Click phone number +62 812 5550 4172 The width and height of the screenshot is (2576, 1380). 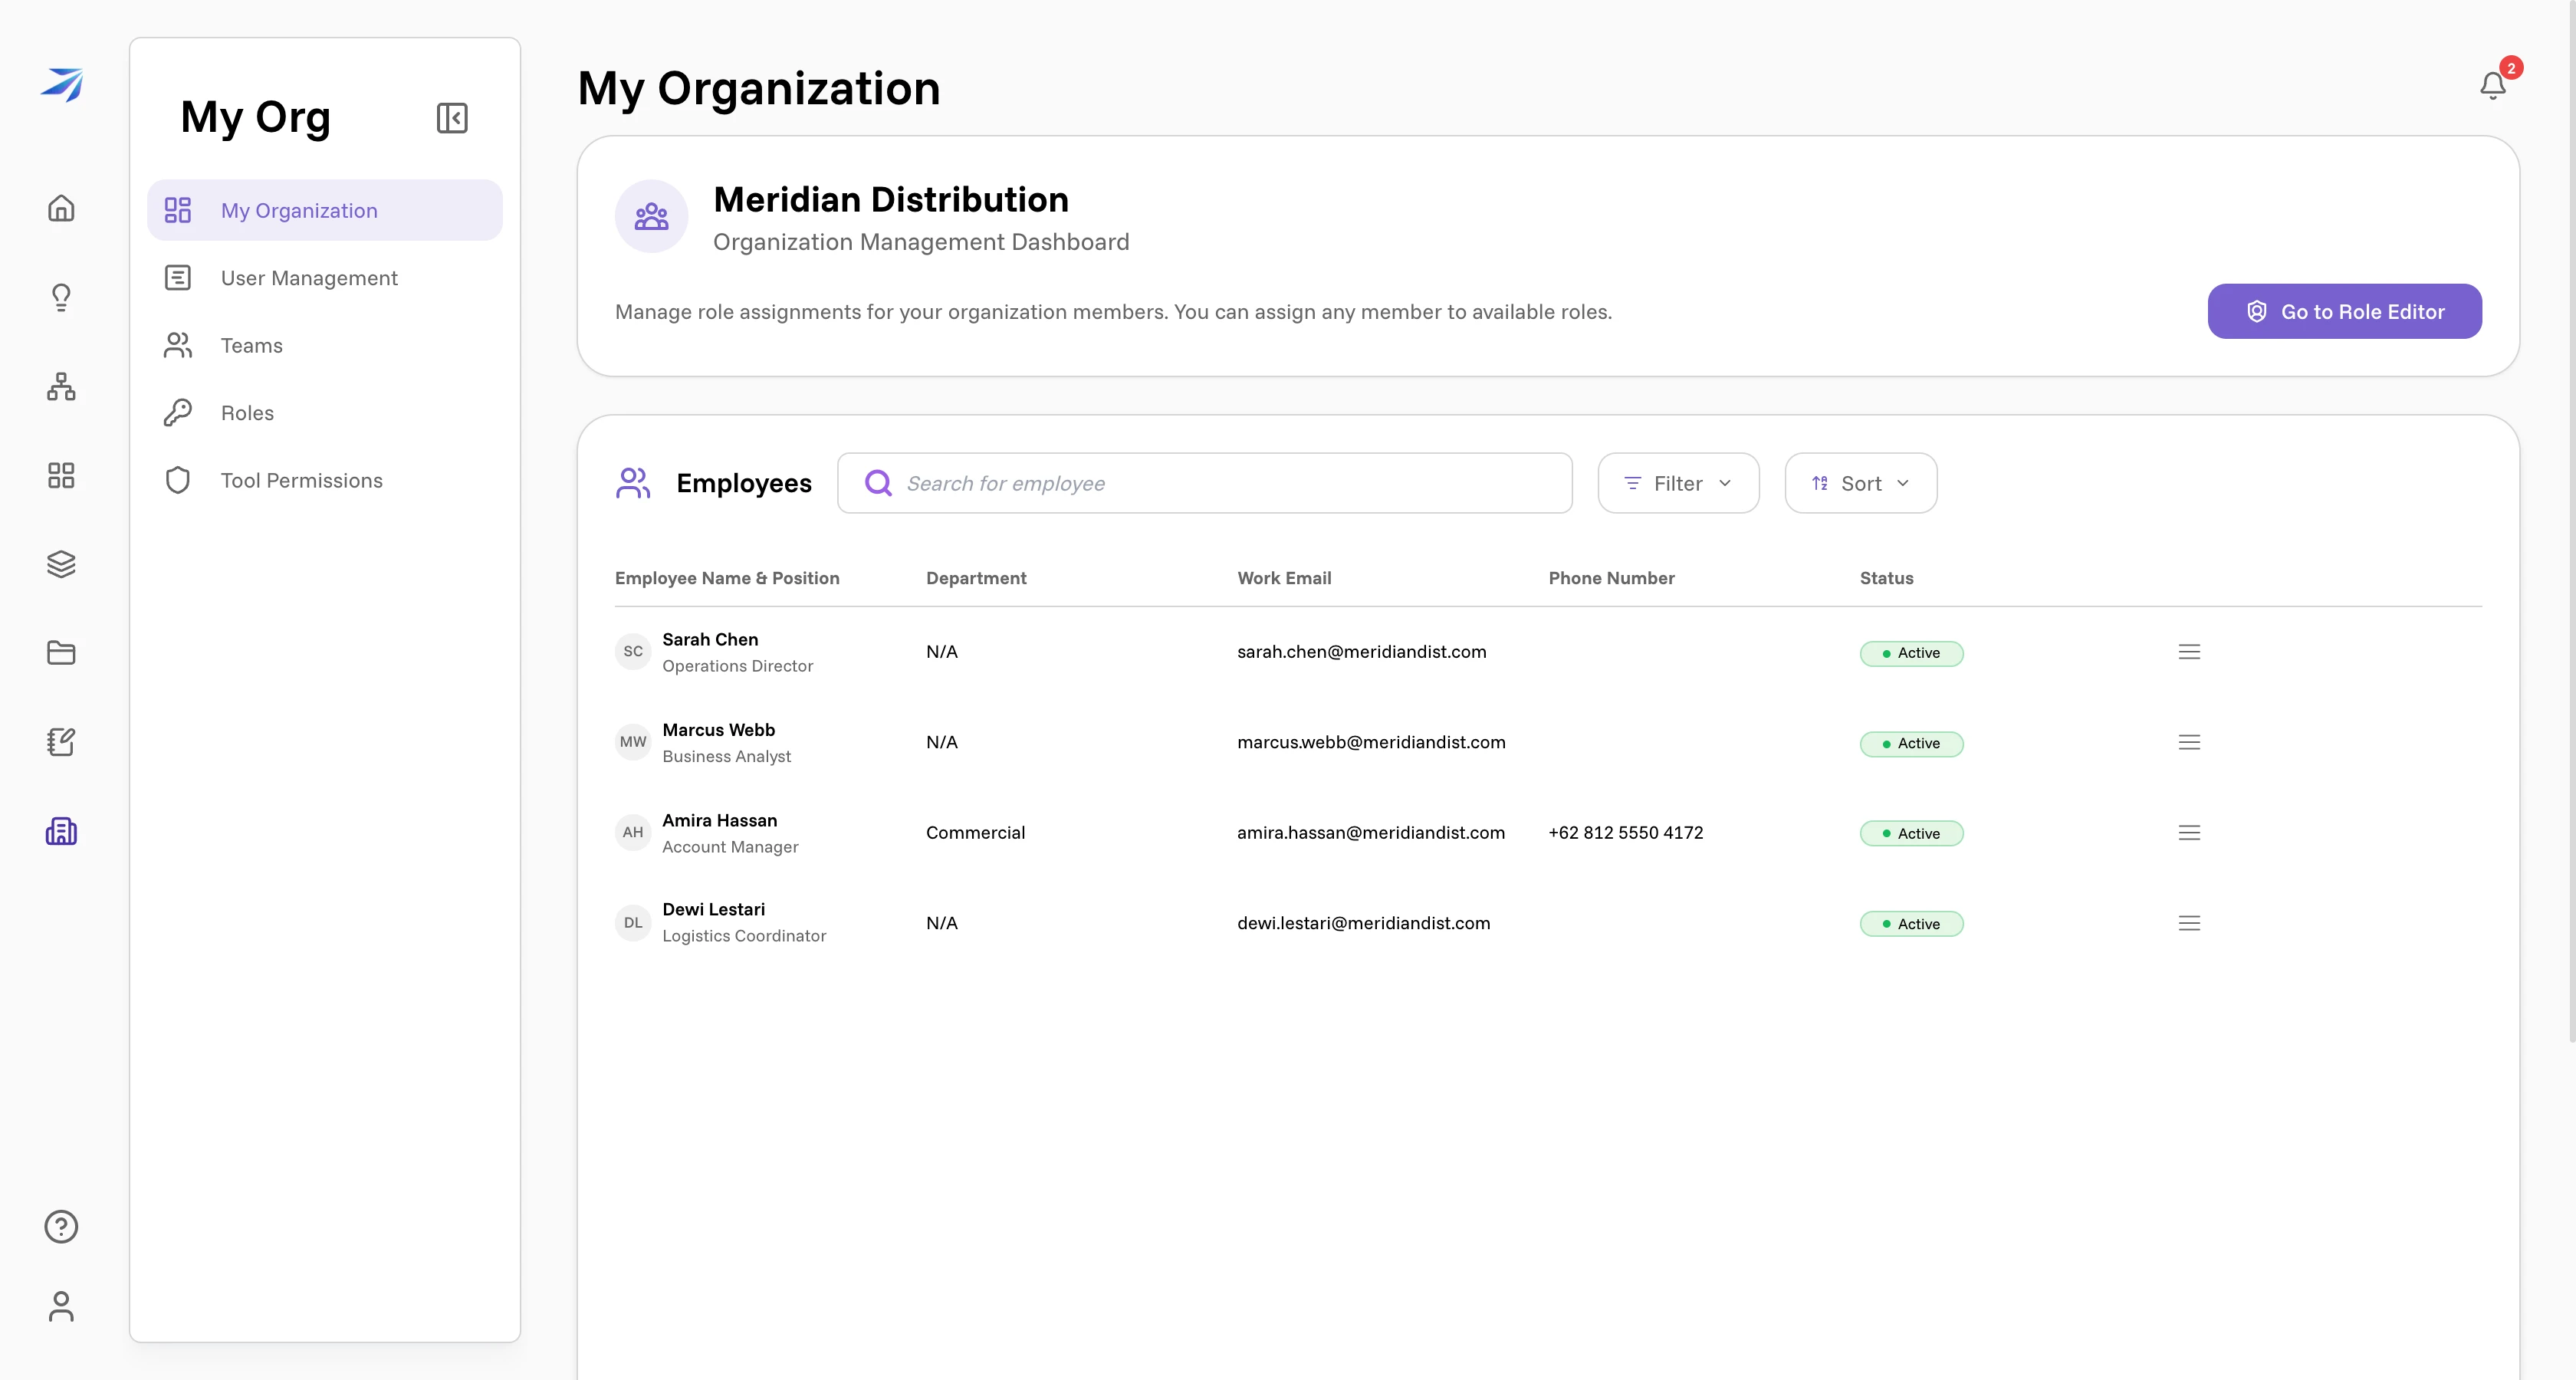coord(1625,833)
